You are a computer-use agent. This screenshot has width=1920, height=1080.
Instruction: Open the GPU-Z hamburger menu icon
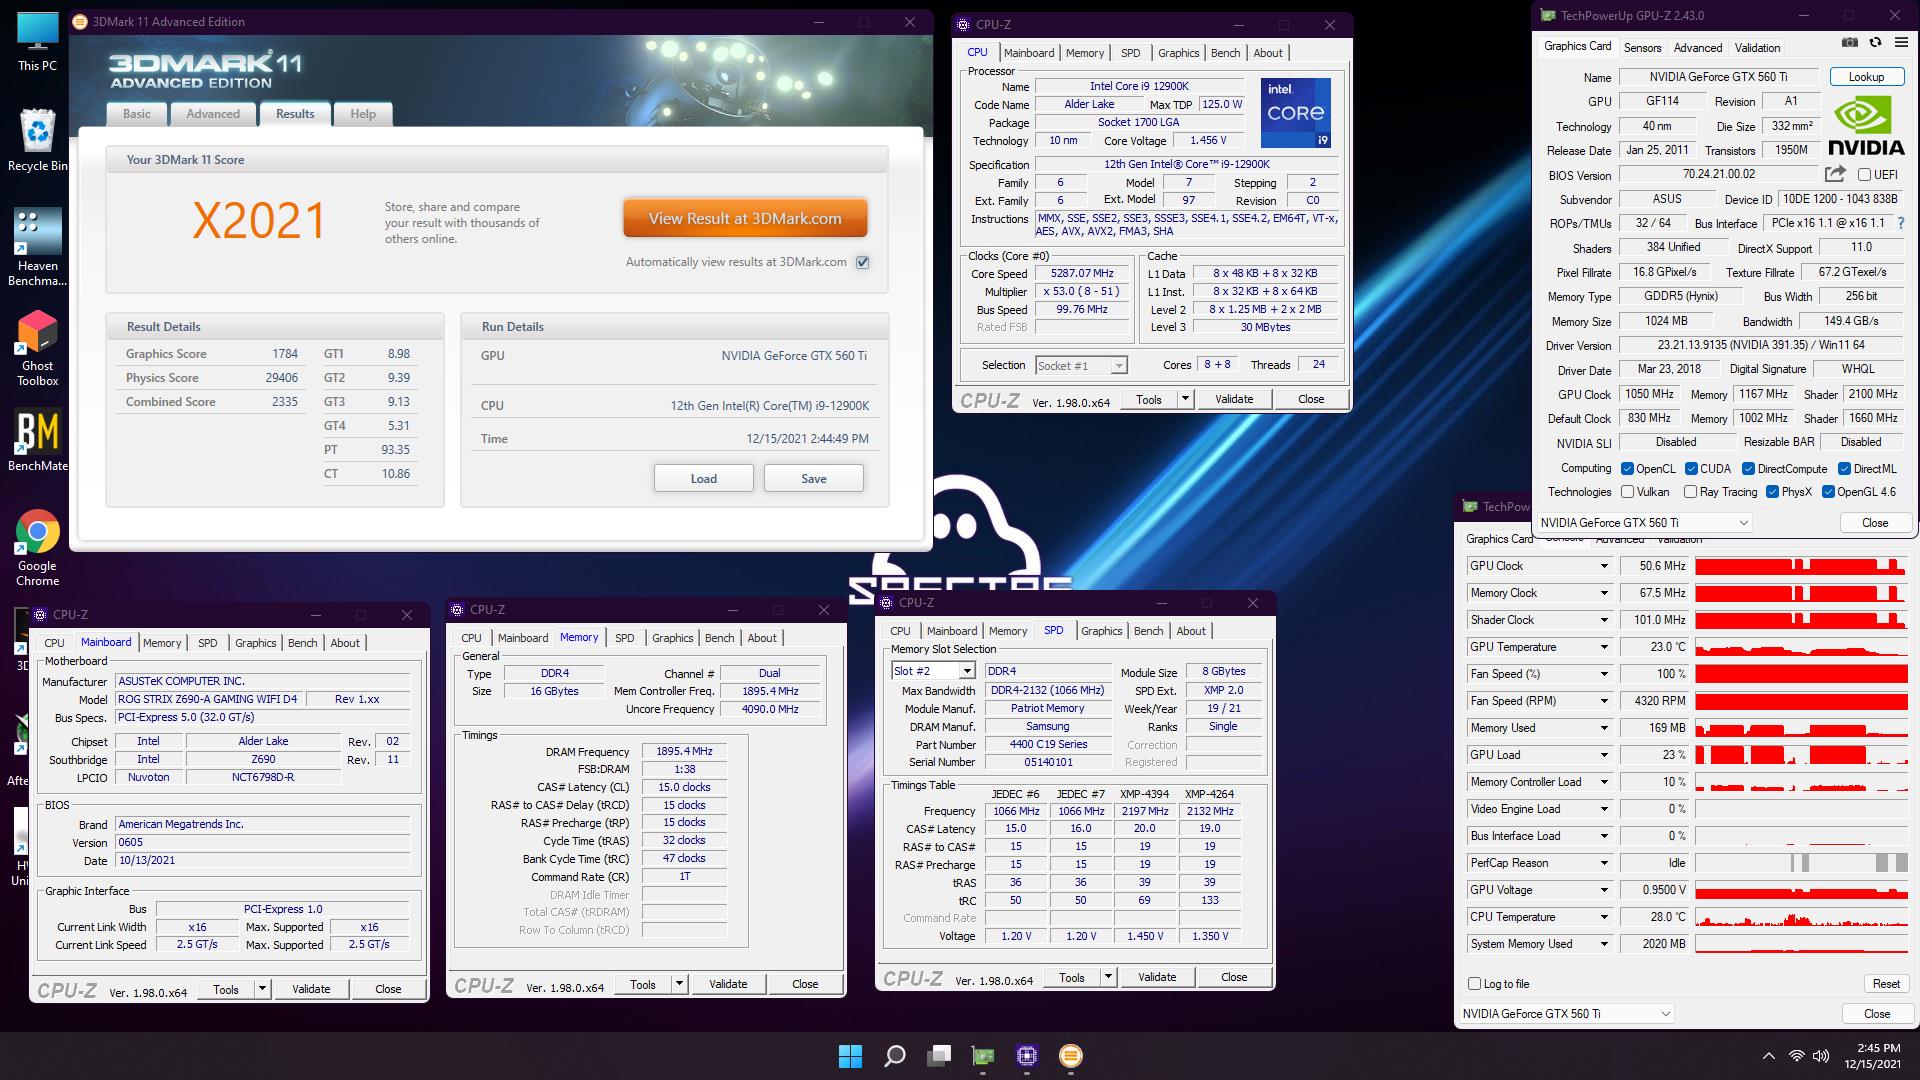point(1901,43)
